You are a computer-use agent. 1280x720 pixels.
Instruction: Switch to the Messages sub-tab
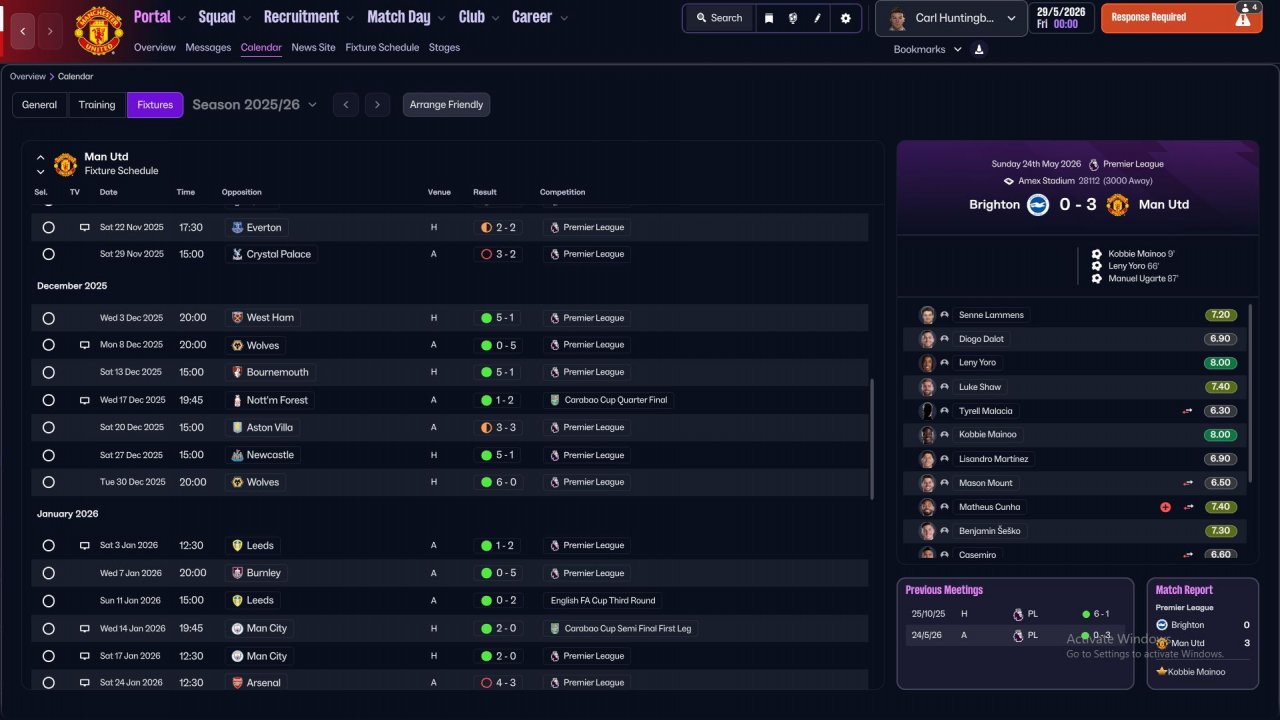(208, 47)
